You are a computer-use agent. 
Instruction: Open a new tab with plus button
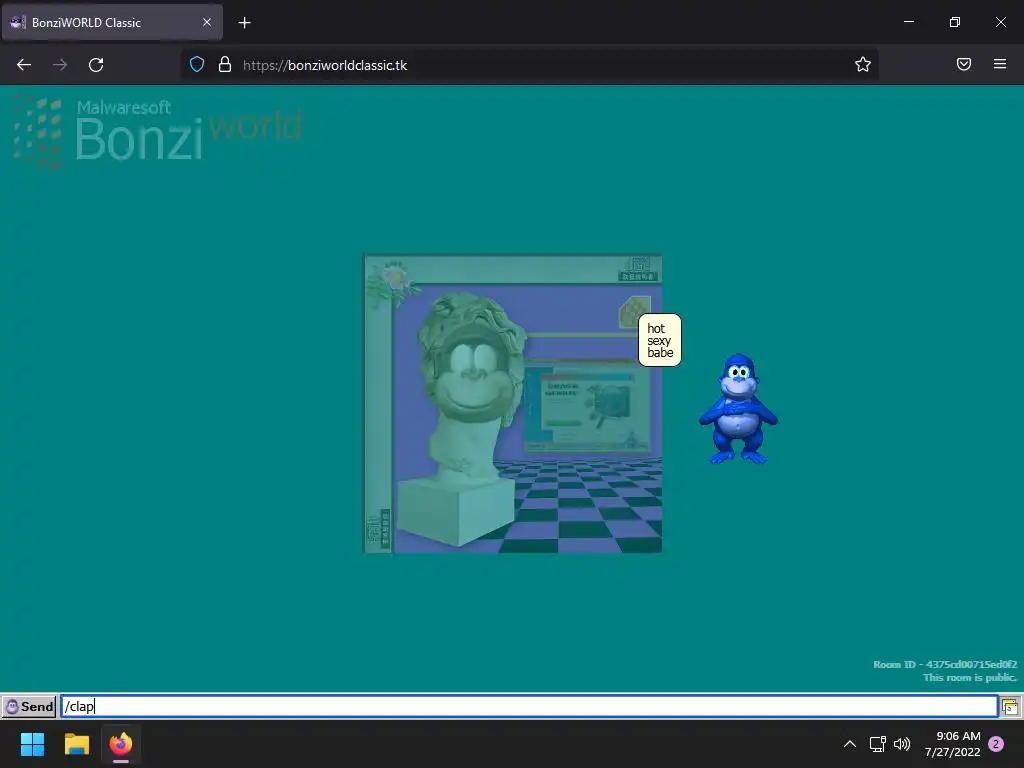[x=244, y=23]
